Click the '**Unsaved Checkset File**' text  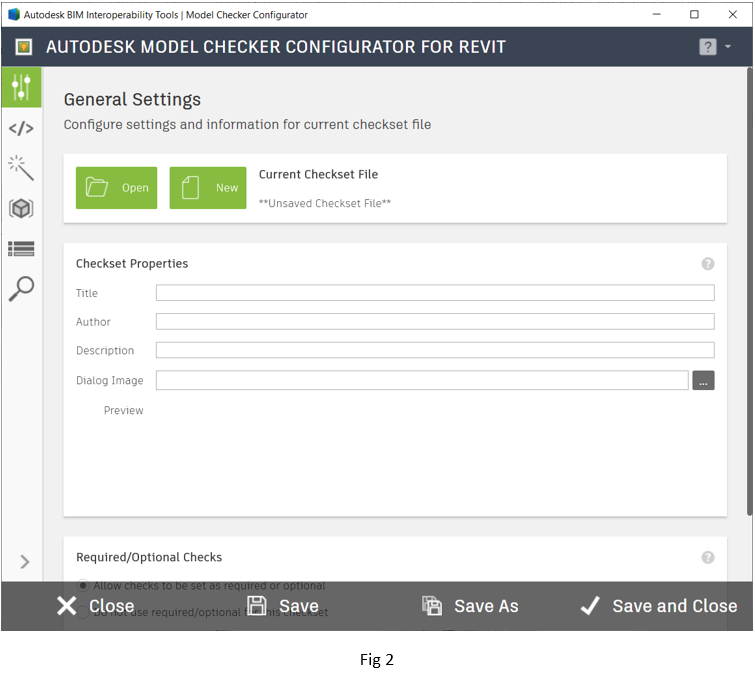click(x=325, y=203)
